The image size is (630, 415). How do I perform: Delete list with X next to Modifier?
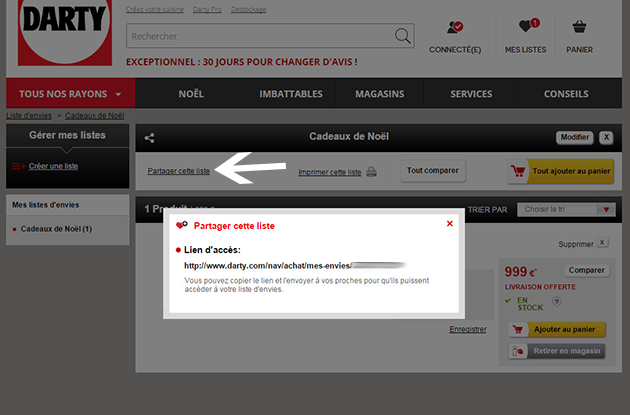click(x=606, y=137)
